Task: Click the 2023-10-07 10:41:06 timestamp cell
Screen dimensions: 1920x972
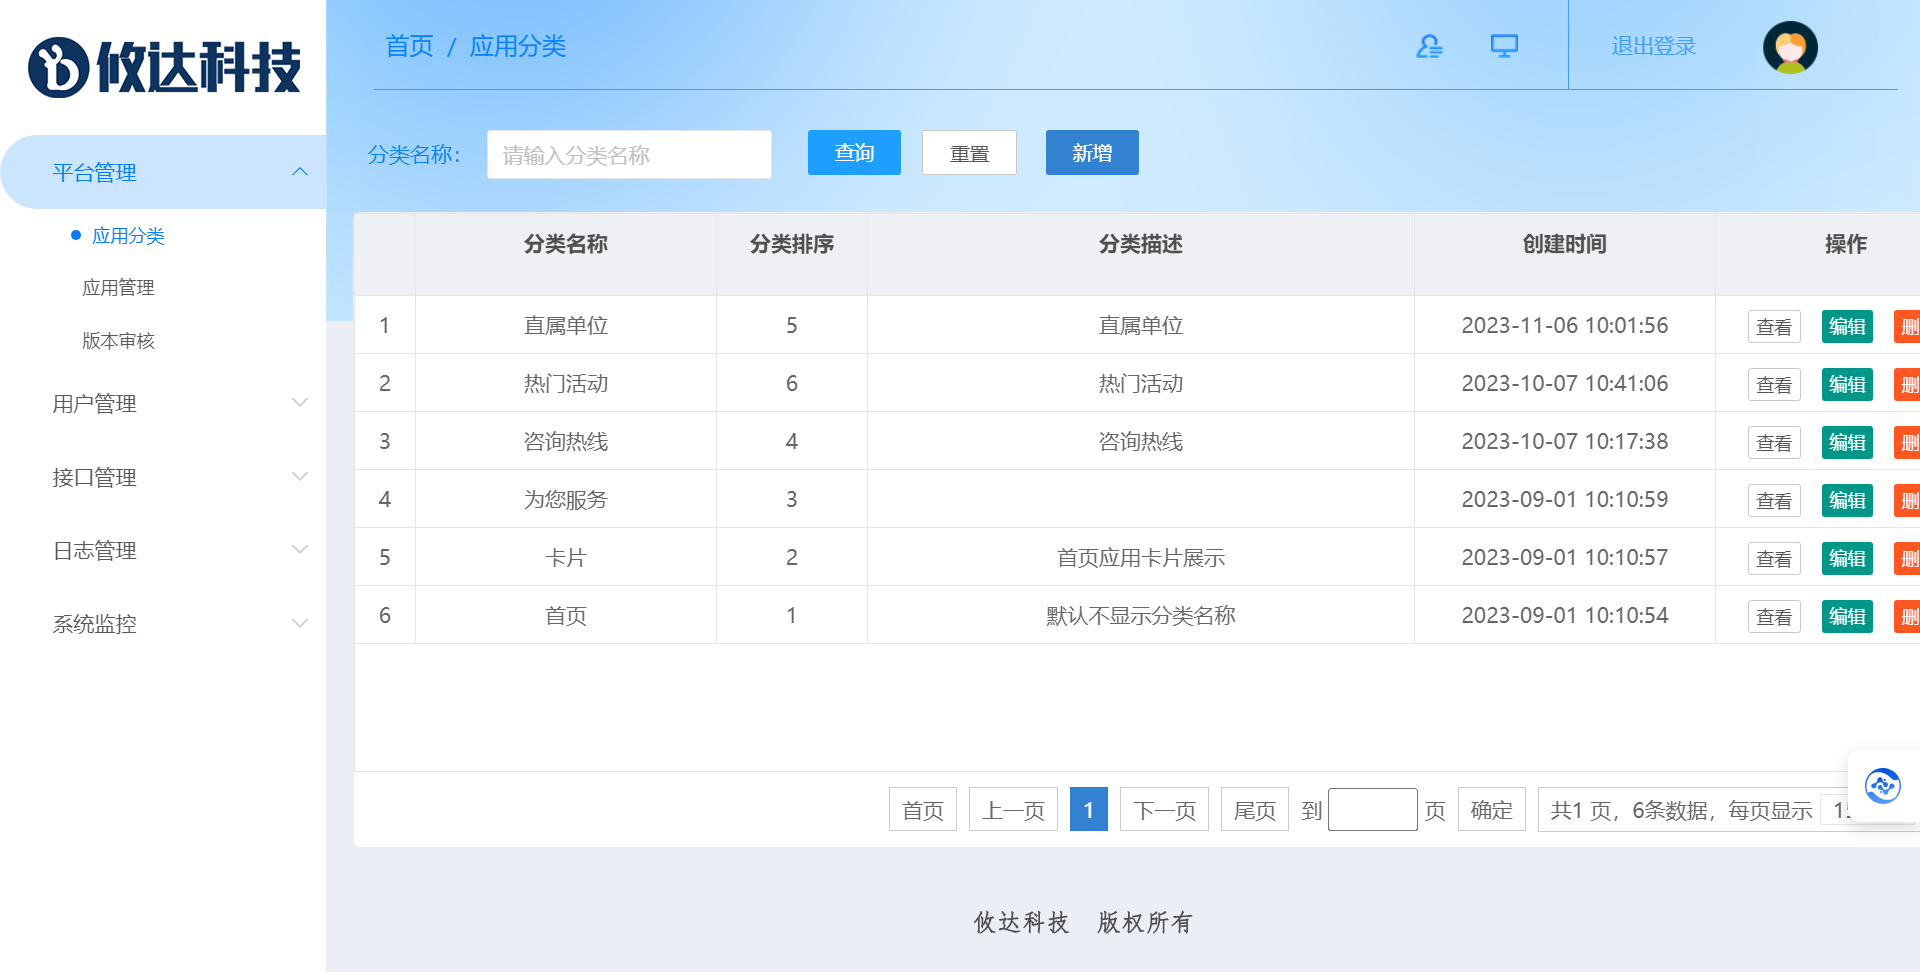Action: point(1565,383)
